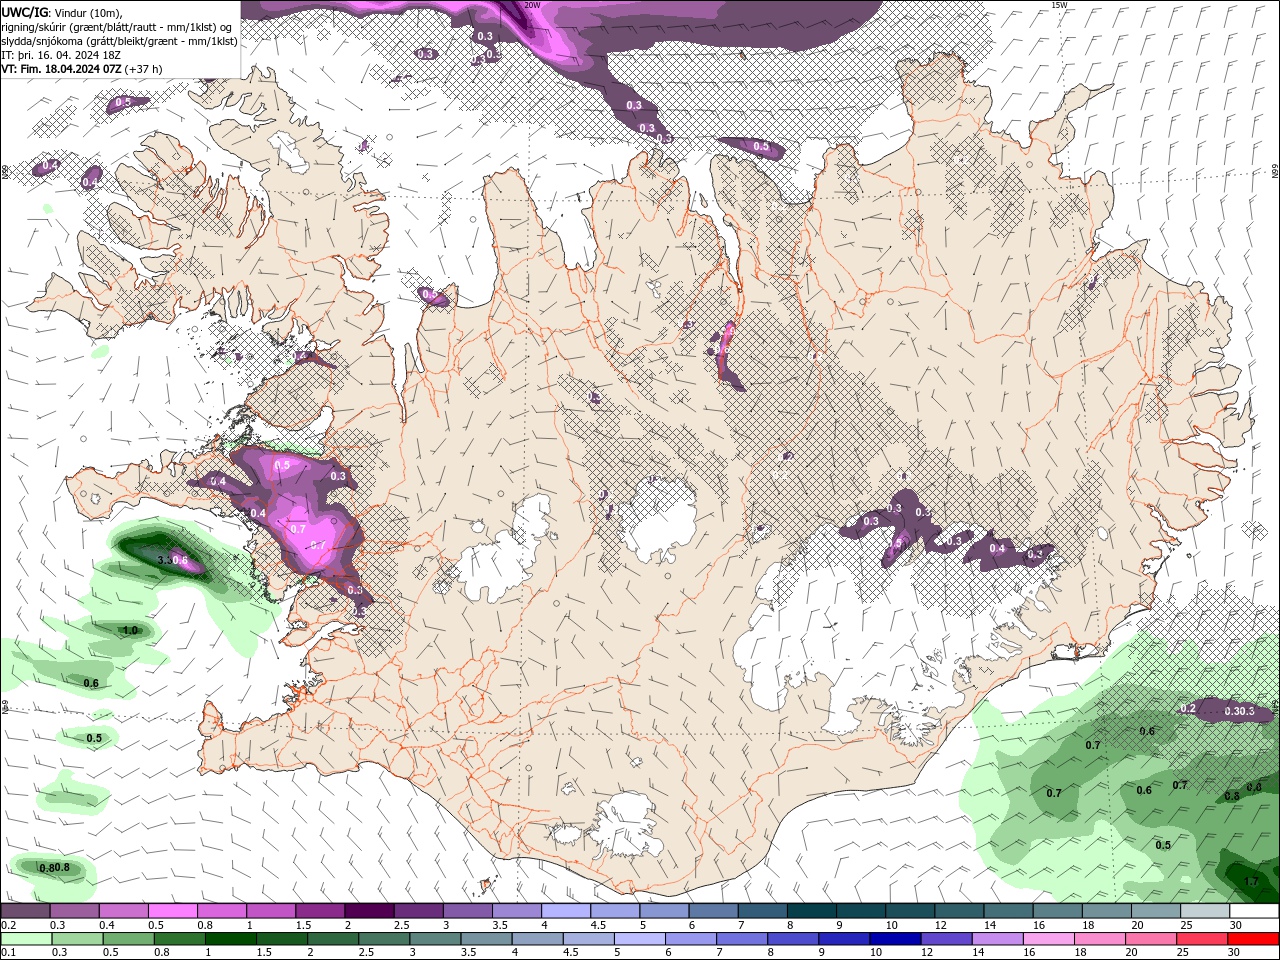Pick the darkest green swatch after 1 on rain scale
This screenshot has height=960, width=1280.
(x=231, y=939)
